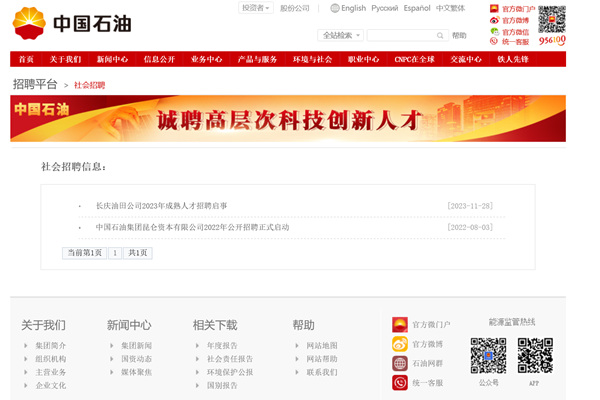Open footer link 国资动态
The width and height of the screenshot is (600, 400).
[x=137, y=359]
